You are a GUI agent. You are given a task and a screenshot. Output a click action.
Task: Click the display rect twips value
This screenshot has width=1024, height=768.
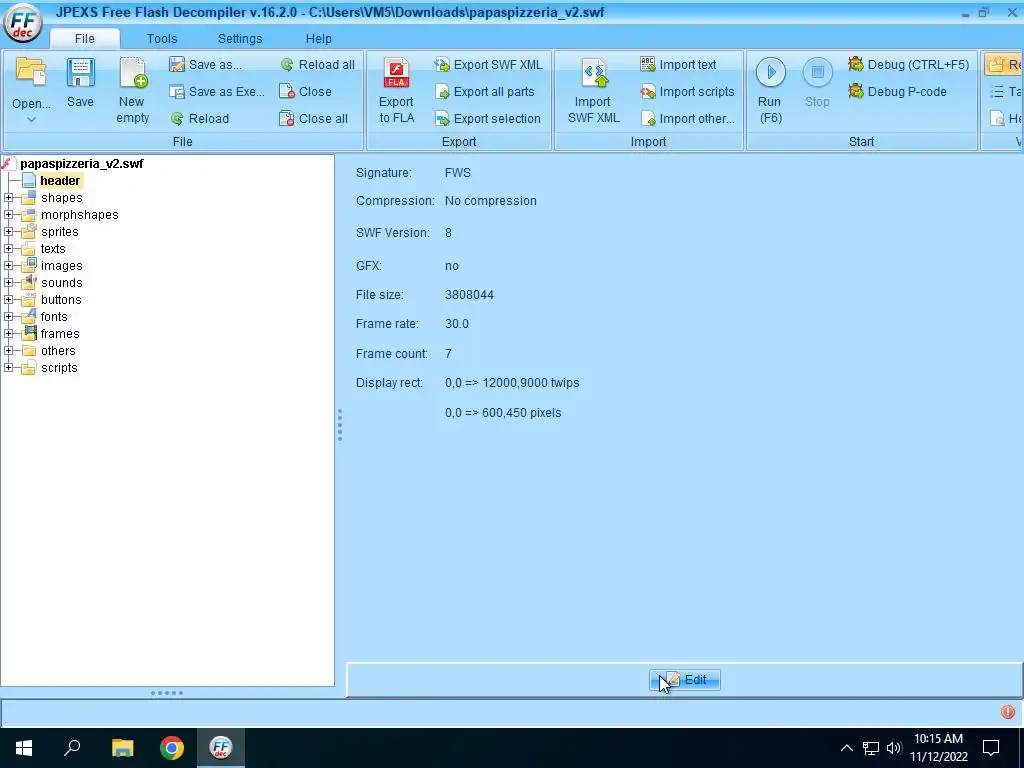(512, 383)
